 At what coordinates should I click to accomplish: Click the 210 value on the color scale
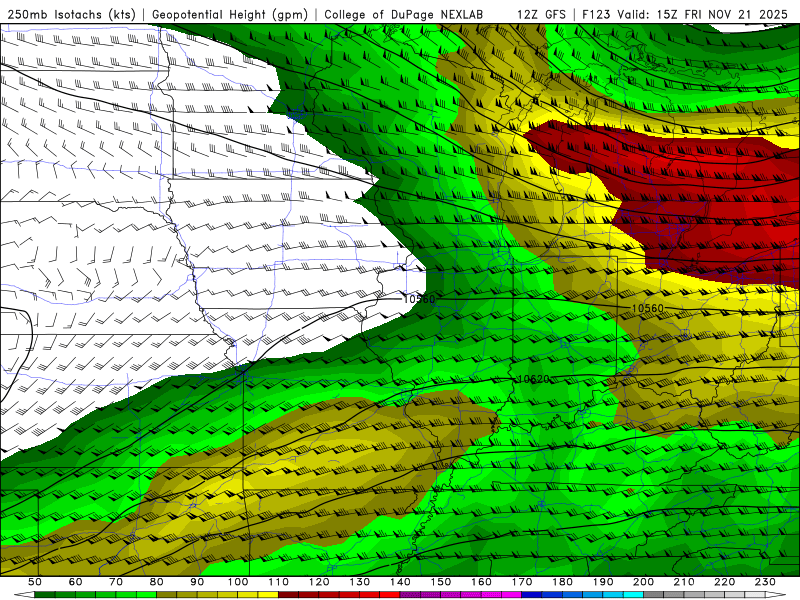(685, 582)
